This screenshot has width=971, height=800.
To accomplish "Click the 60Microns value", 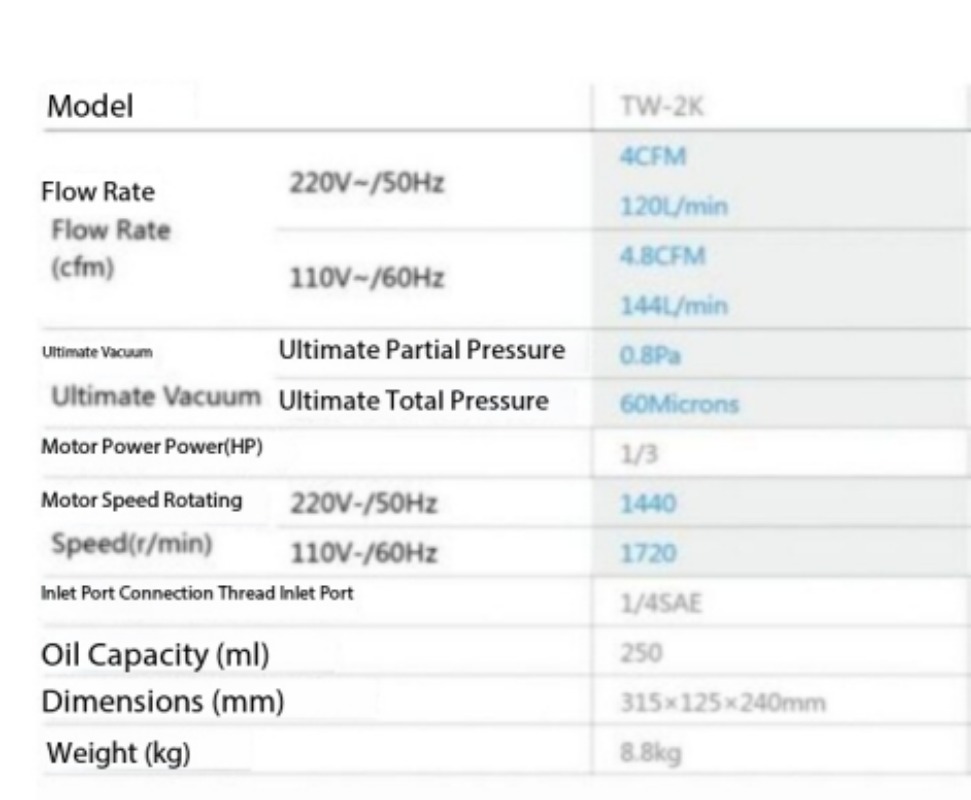I will click(x=679, y=404).
